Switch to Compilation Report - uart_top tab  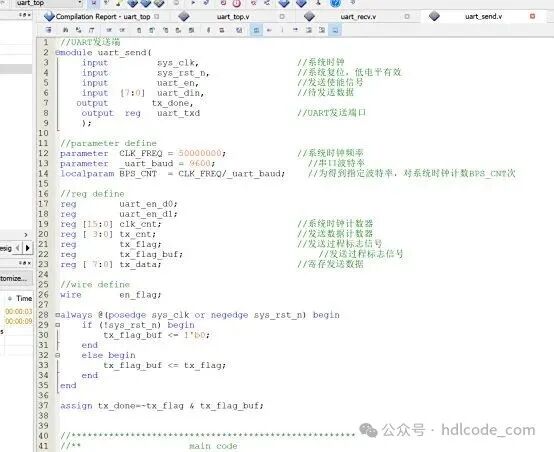(x=103, y=17)
